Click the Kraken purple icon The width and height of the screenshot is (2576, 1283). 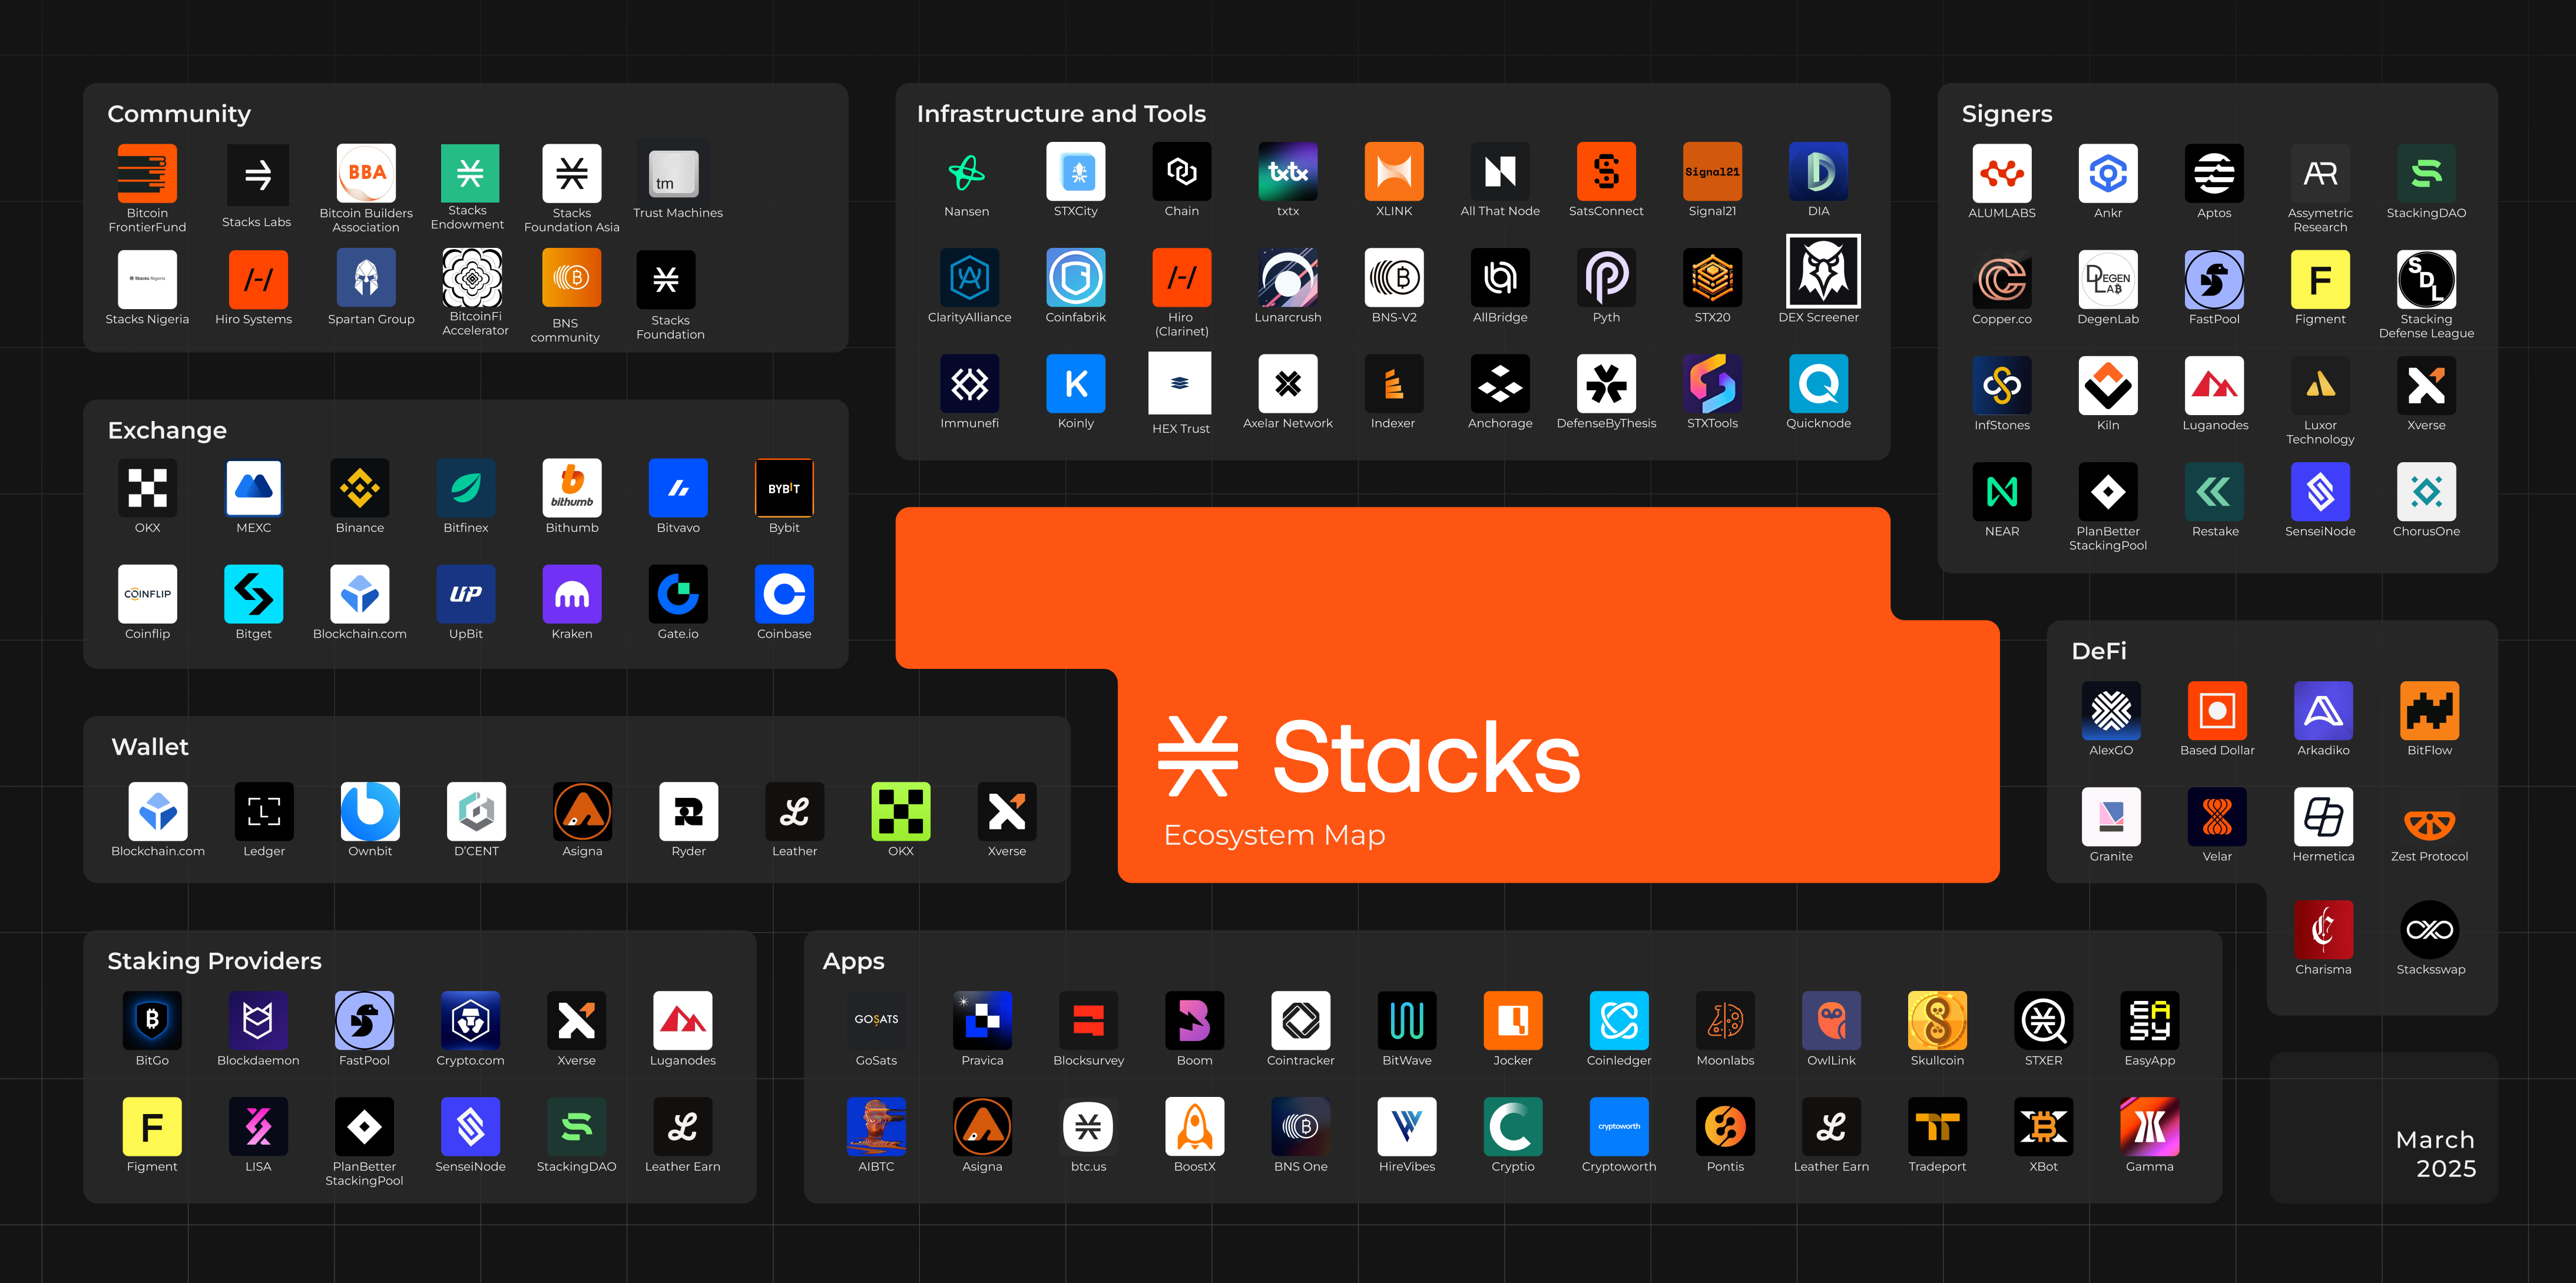point(572,595)
